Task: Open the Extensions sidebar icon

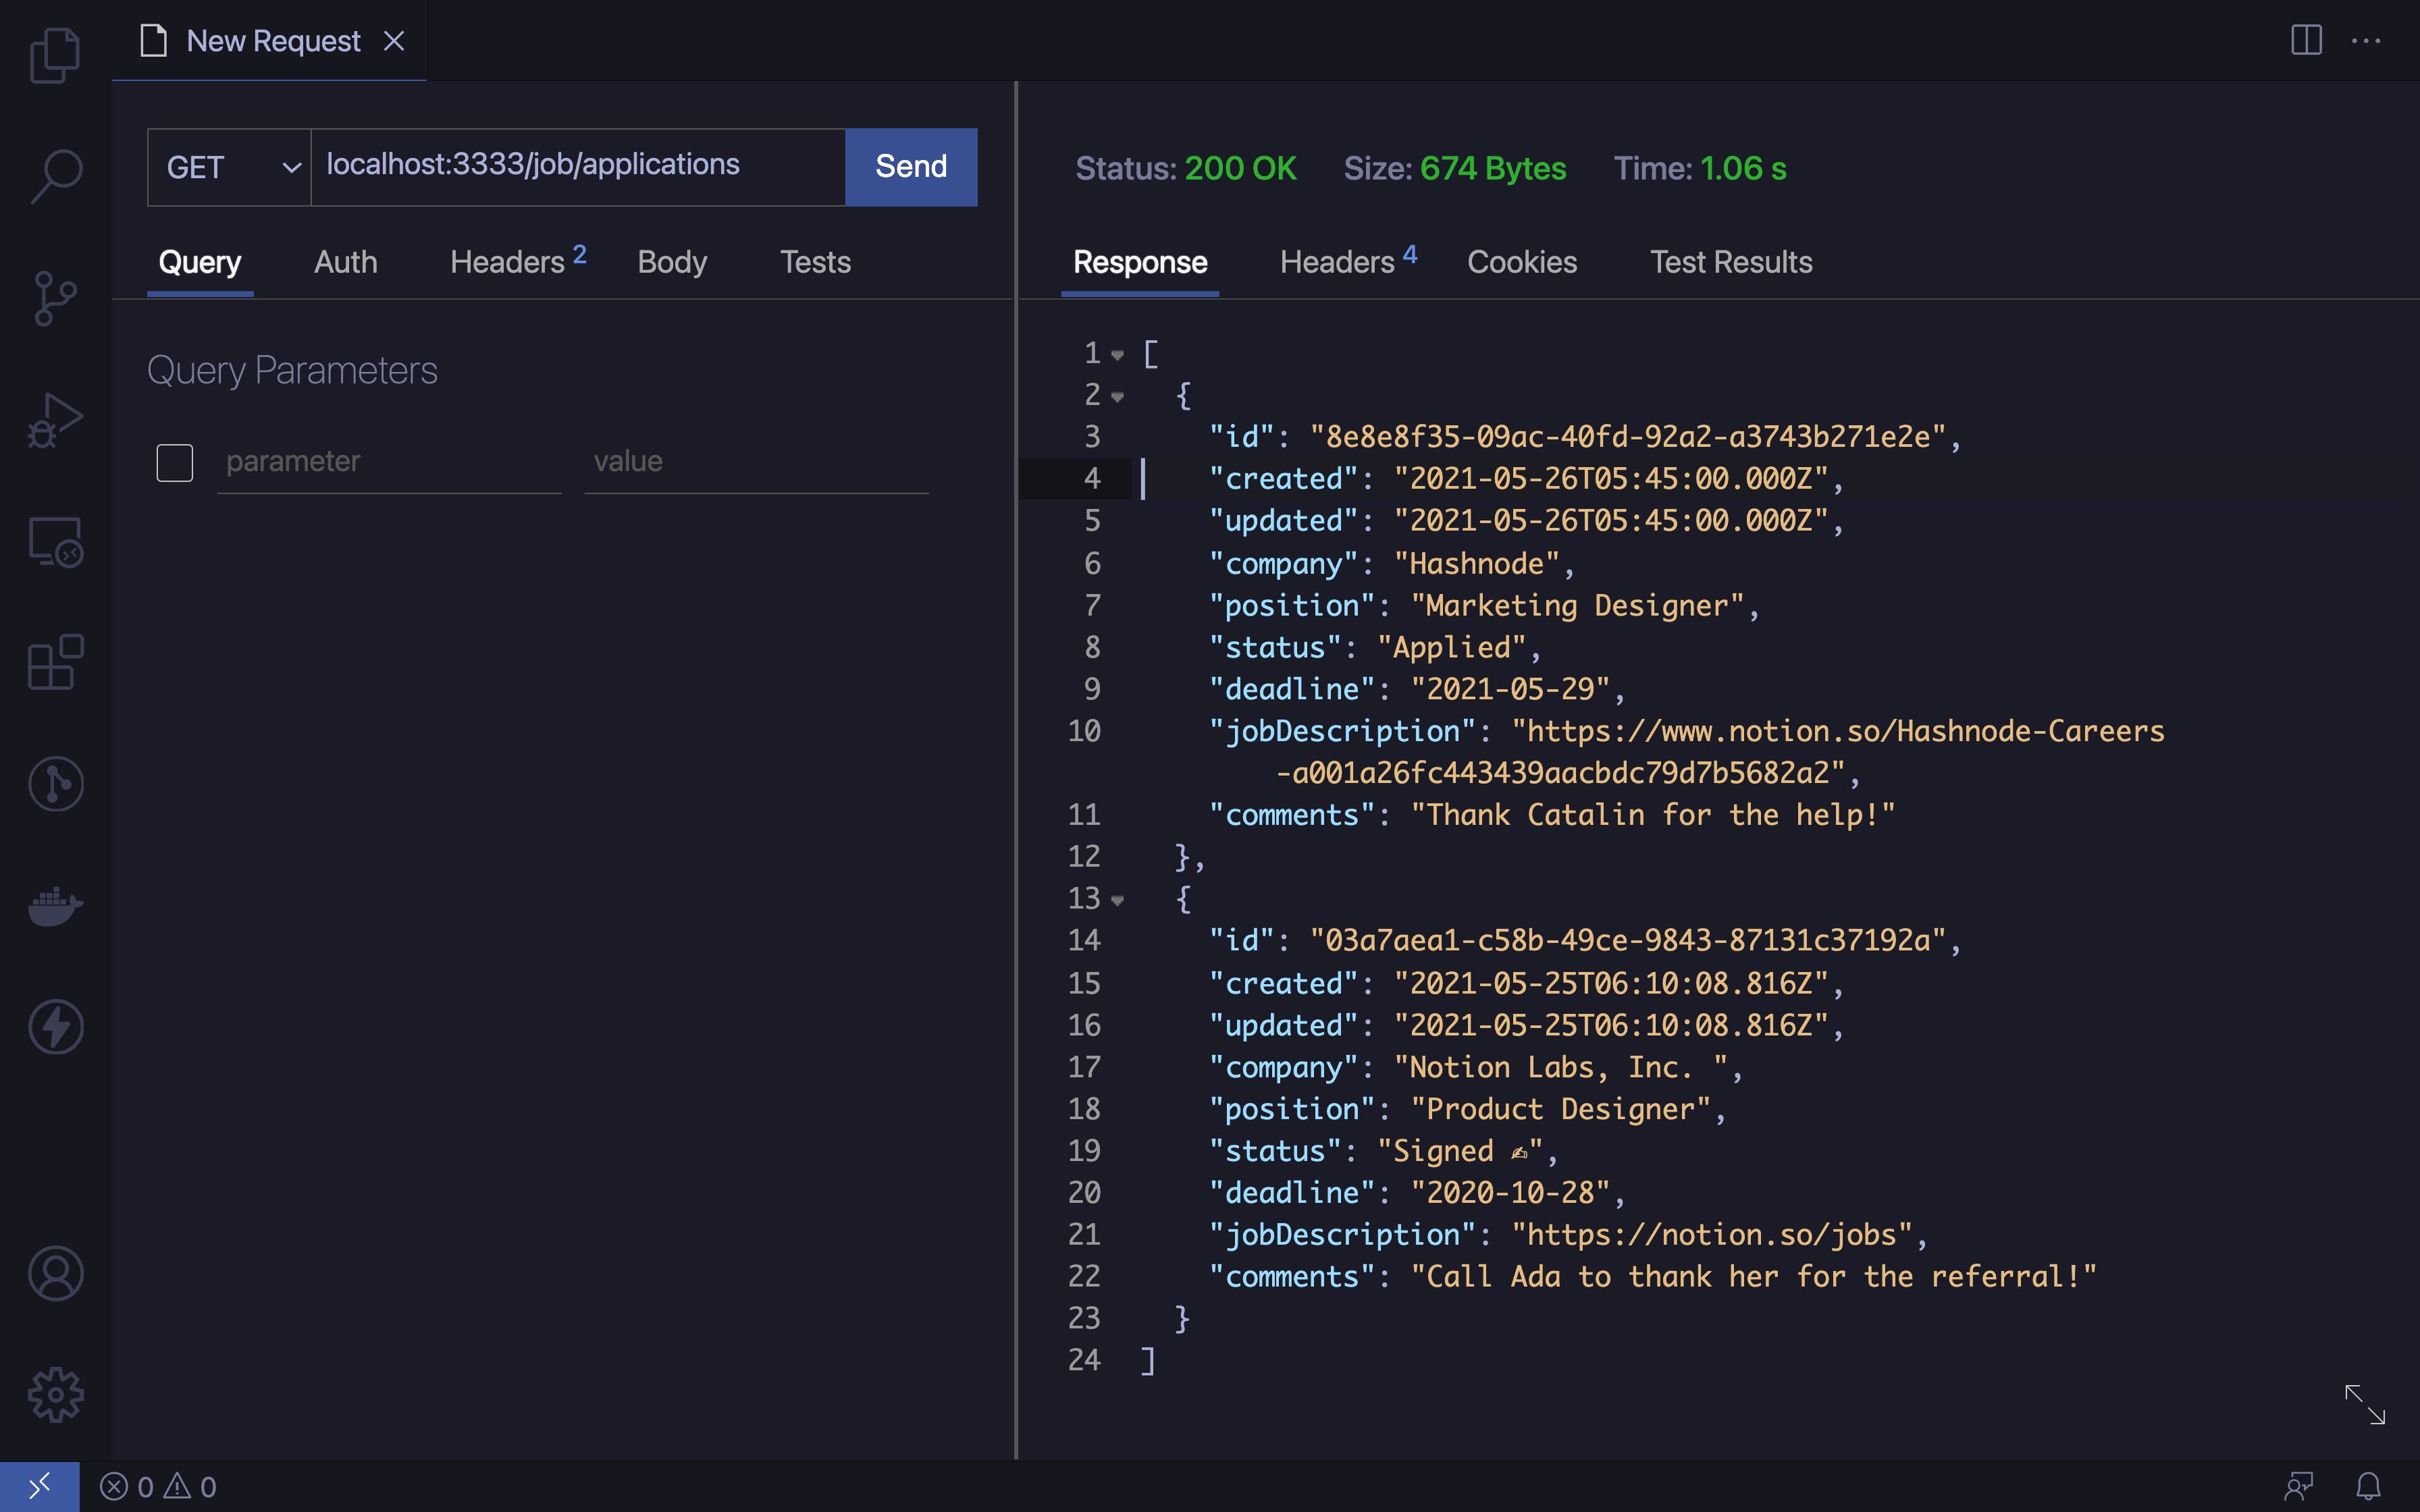Action: (55, 662)
